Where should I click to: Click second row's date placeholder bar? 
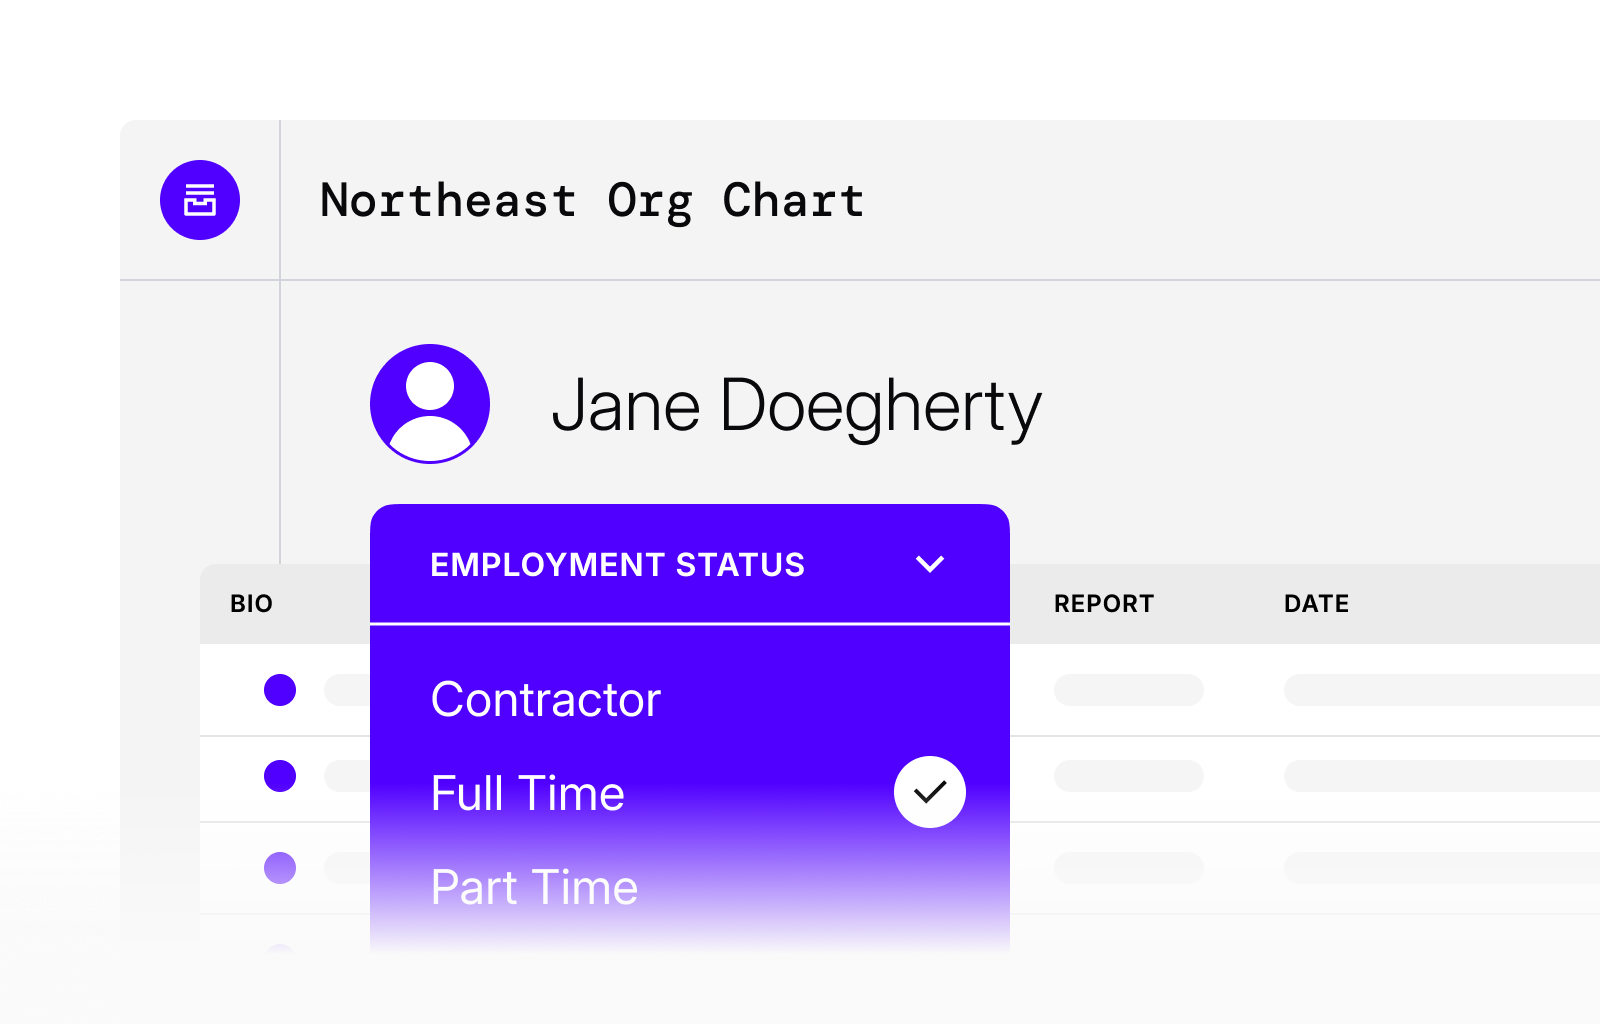pyautogui.click(x=1440, y=776)
